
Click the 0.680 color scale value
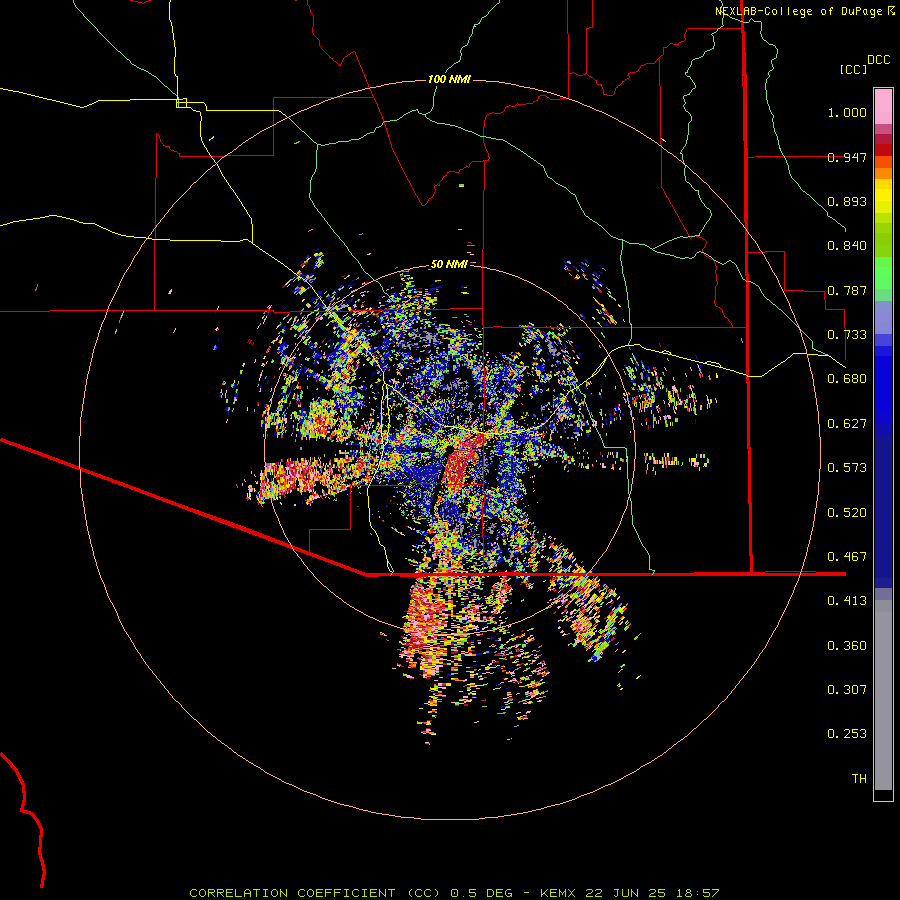click(847, 379)
